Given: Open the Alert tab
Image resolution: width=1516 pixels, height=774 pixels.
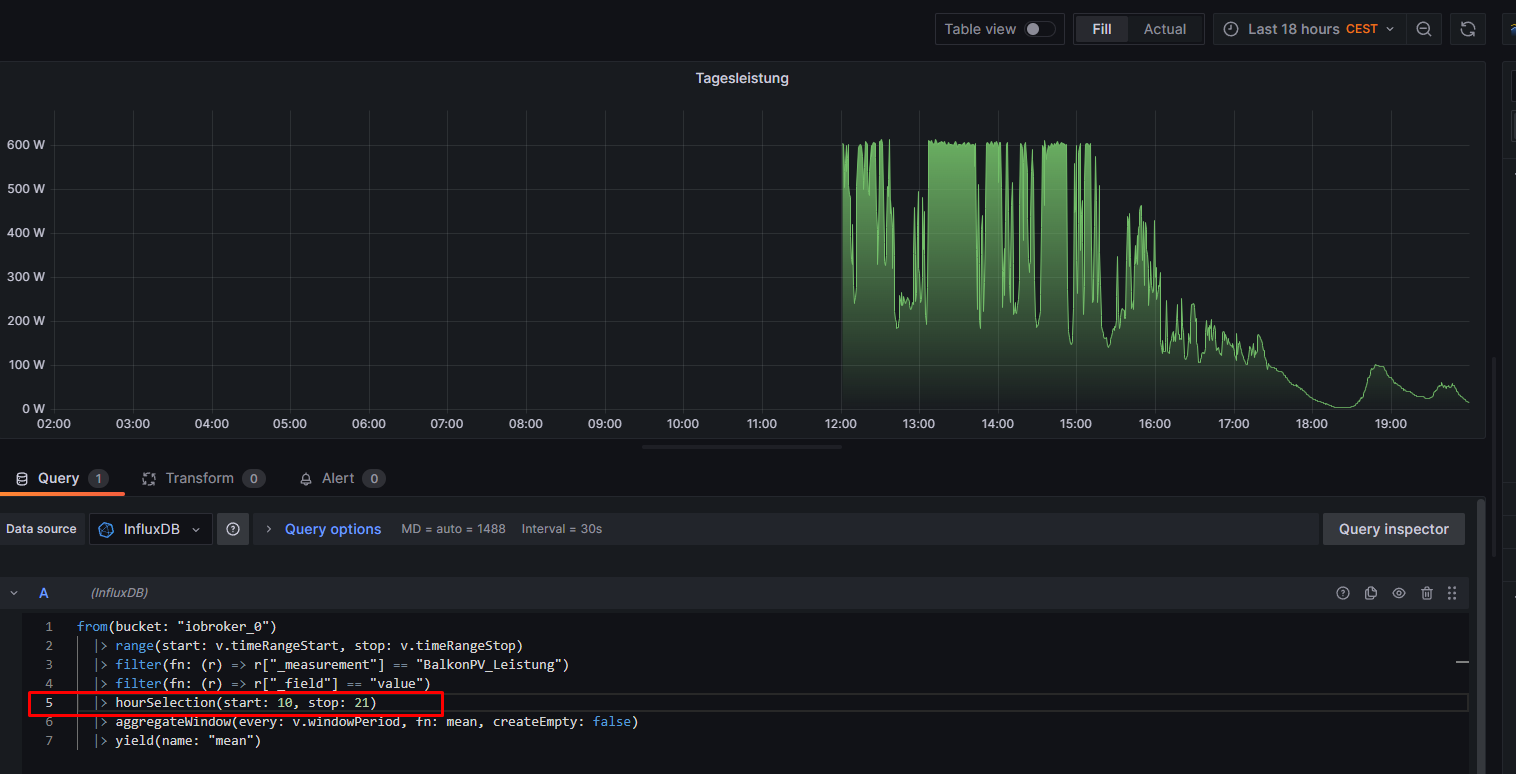Looking at the screenshot, I should pyautogui.click(x=337, y=478).
